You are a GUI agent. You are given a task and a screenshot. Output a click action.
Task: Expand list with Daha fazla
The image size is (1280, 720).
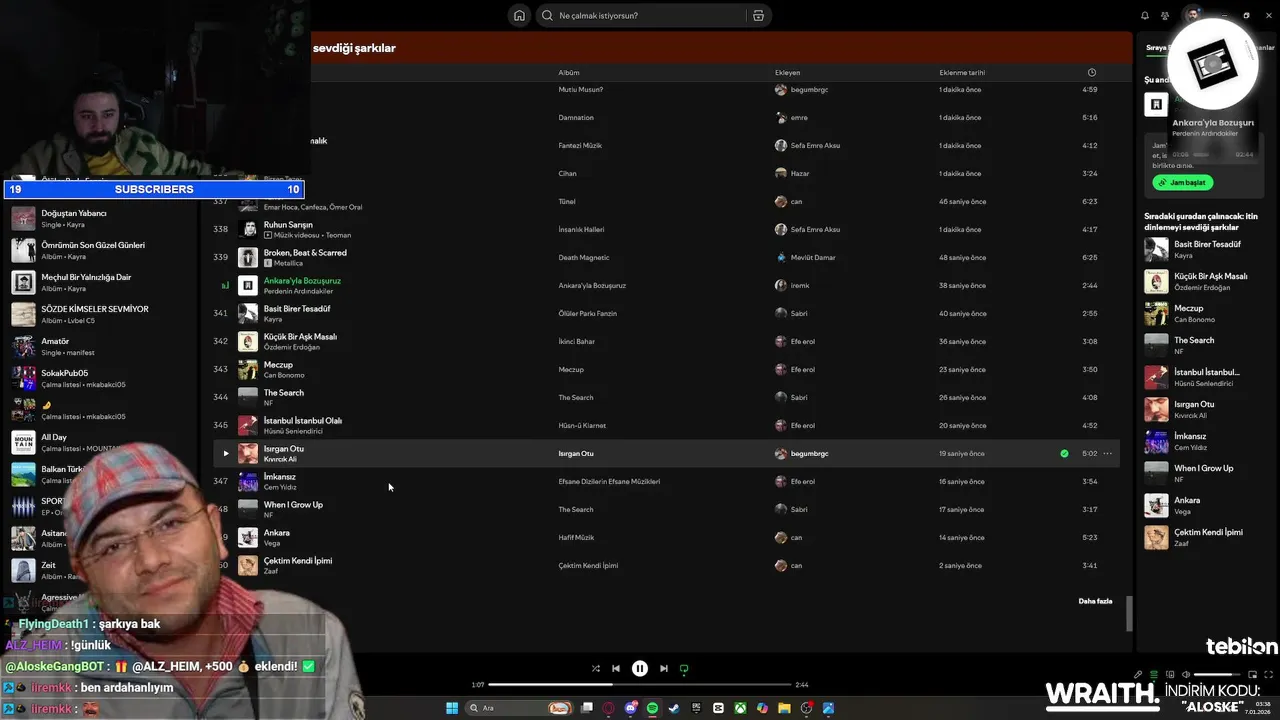pyautogui.click(x=1095, y=601)
